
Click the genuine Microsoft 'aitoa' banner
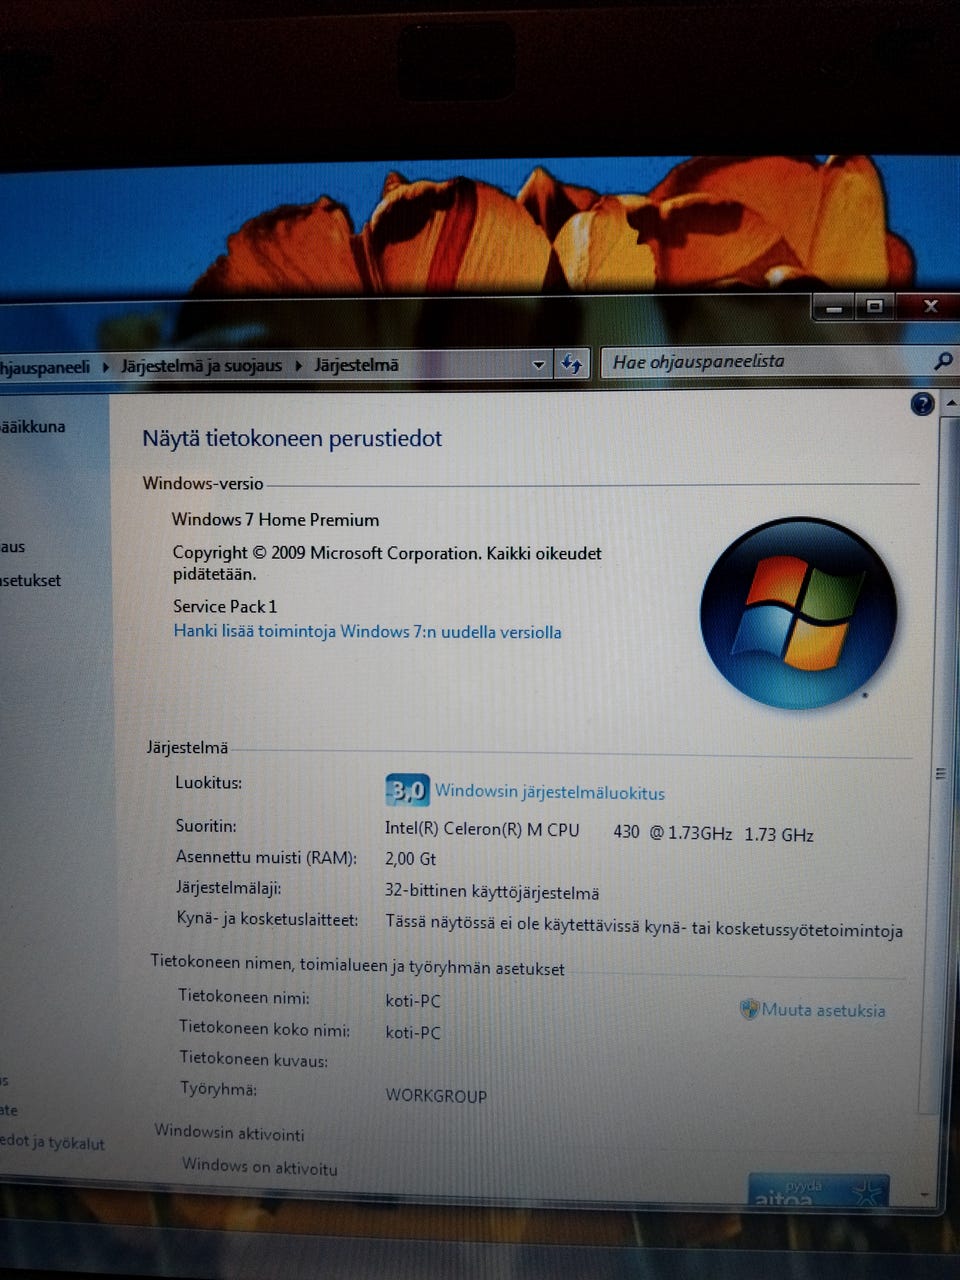click(x=818, y=1189)
